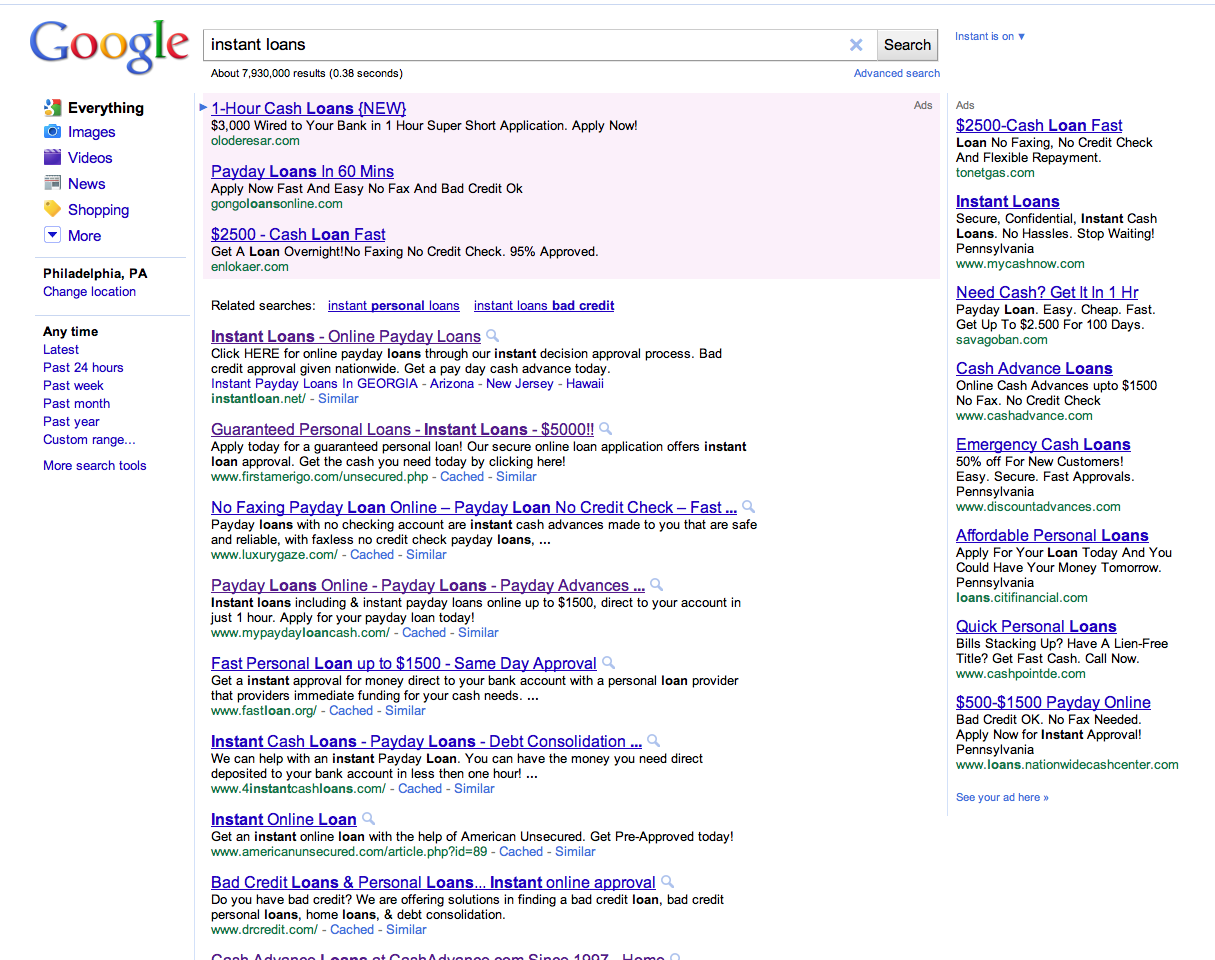Screen dimensions: 1215x960
Task: Preview magnifier beside Instant Online Loan result
Action: tap(368, 819)
